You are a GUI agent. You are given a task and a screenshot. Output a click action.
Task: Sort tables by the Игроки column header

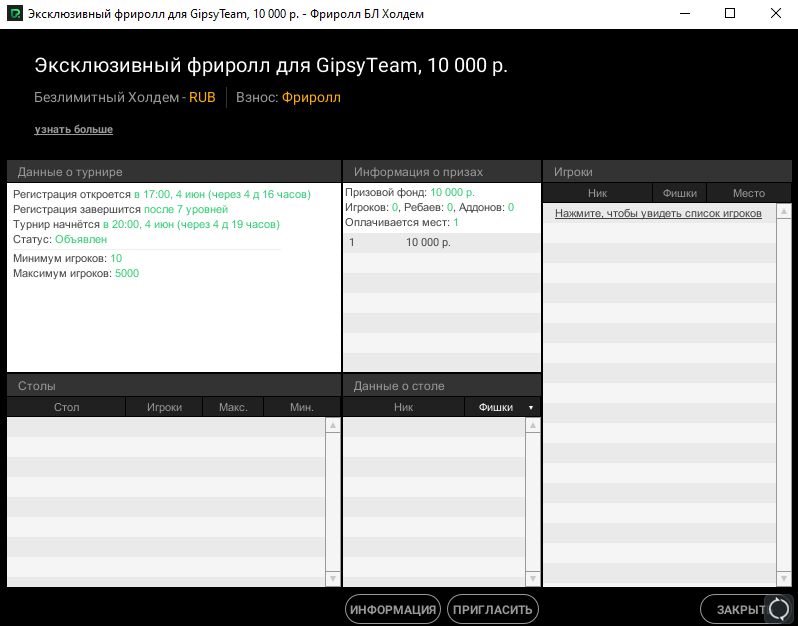(x=164, y=407)
